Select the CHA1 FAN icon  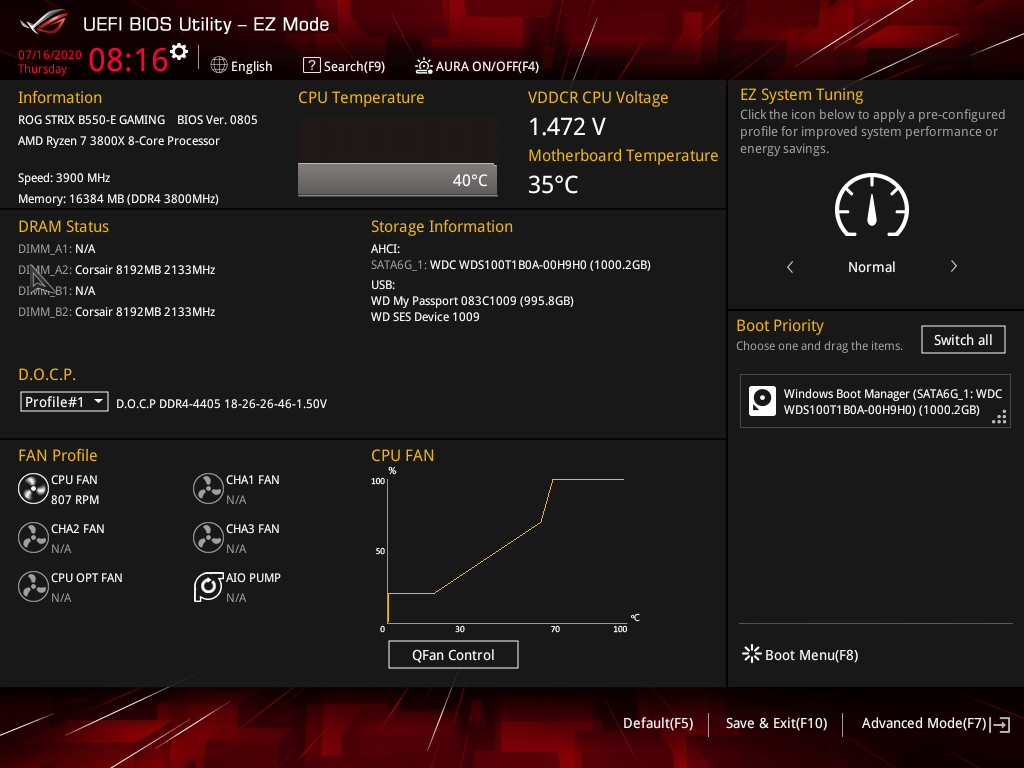tap(208, 488)
